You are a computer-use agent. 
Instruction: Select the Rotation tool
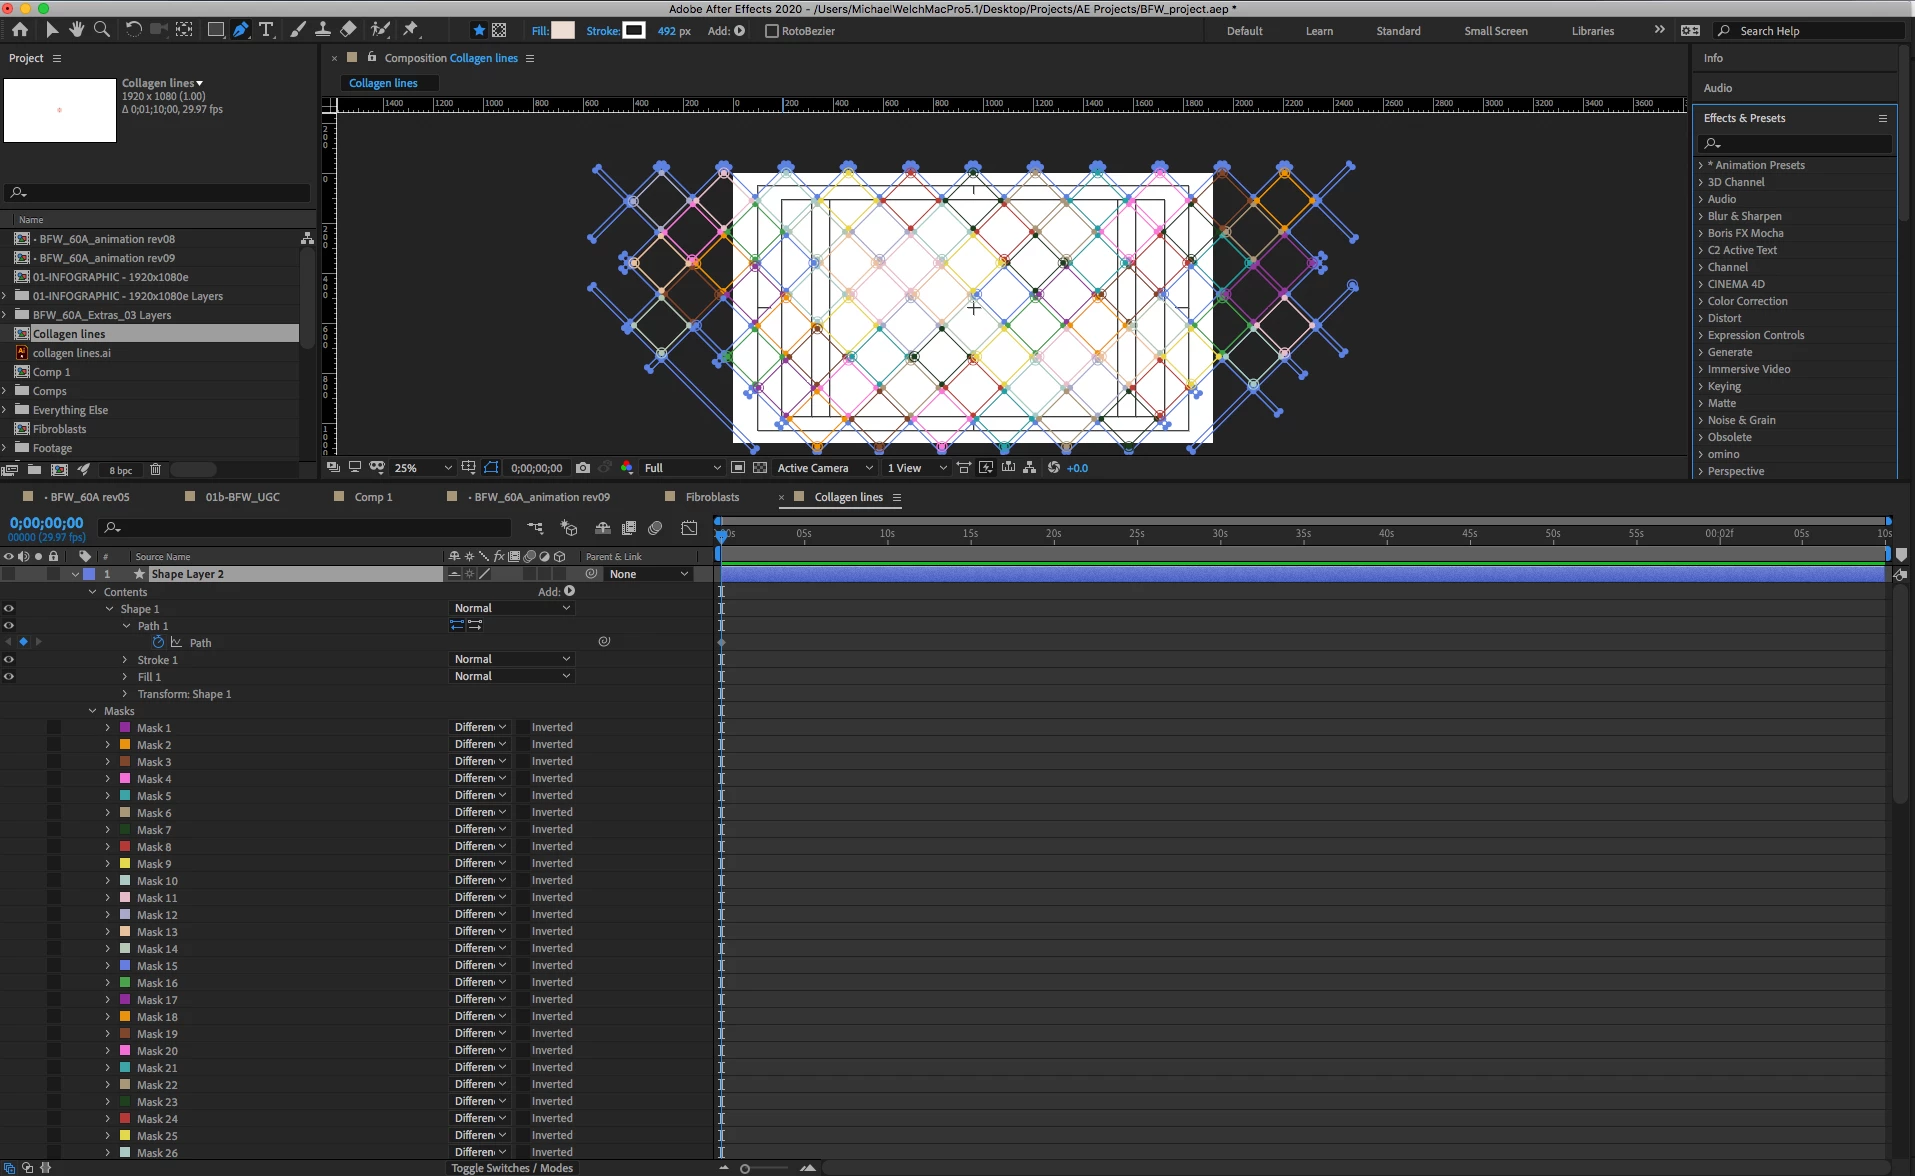click(x=133, y=30)
